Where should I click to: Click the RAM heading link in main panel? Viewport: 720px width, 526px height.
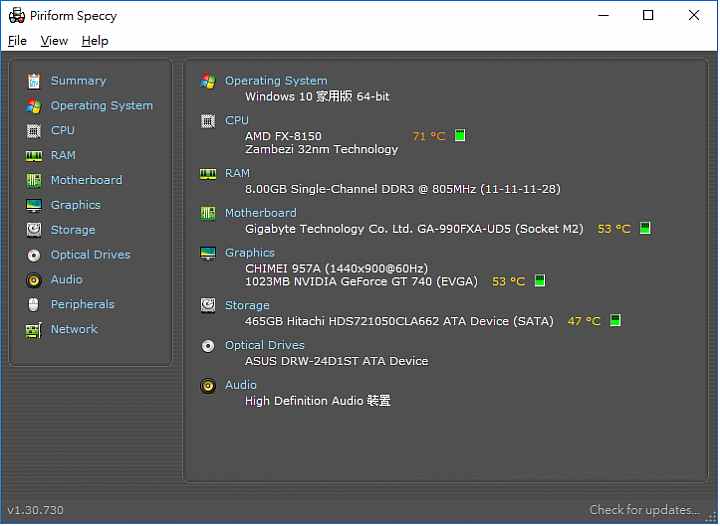237,173
